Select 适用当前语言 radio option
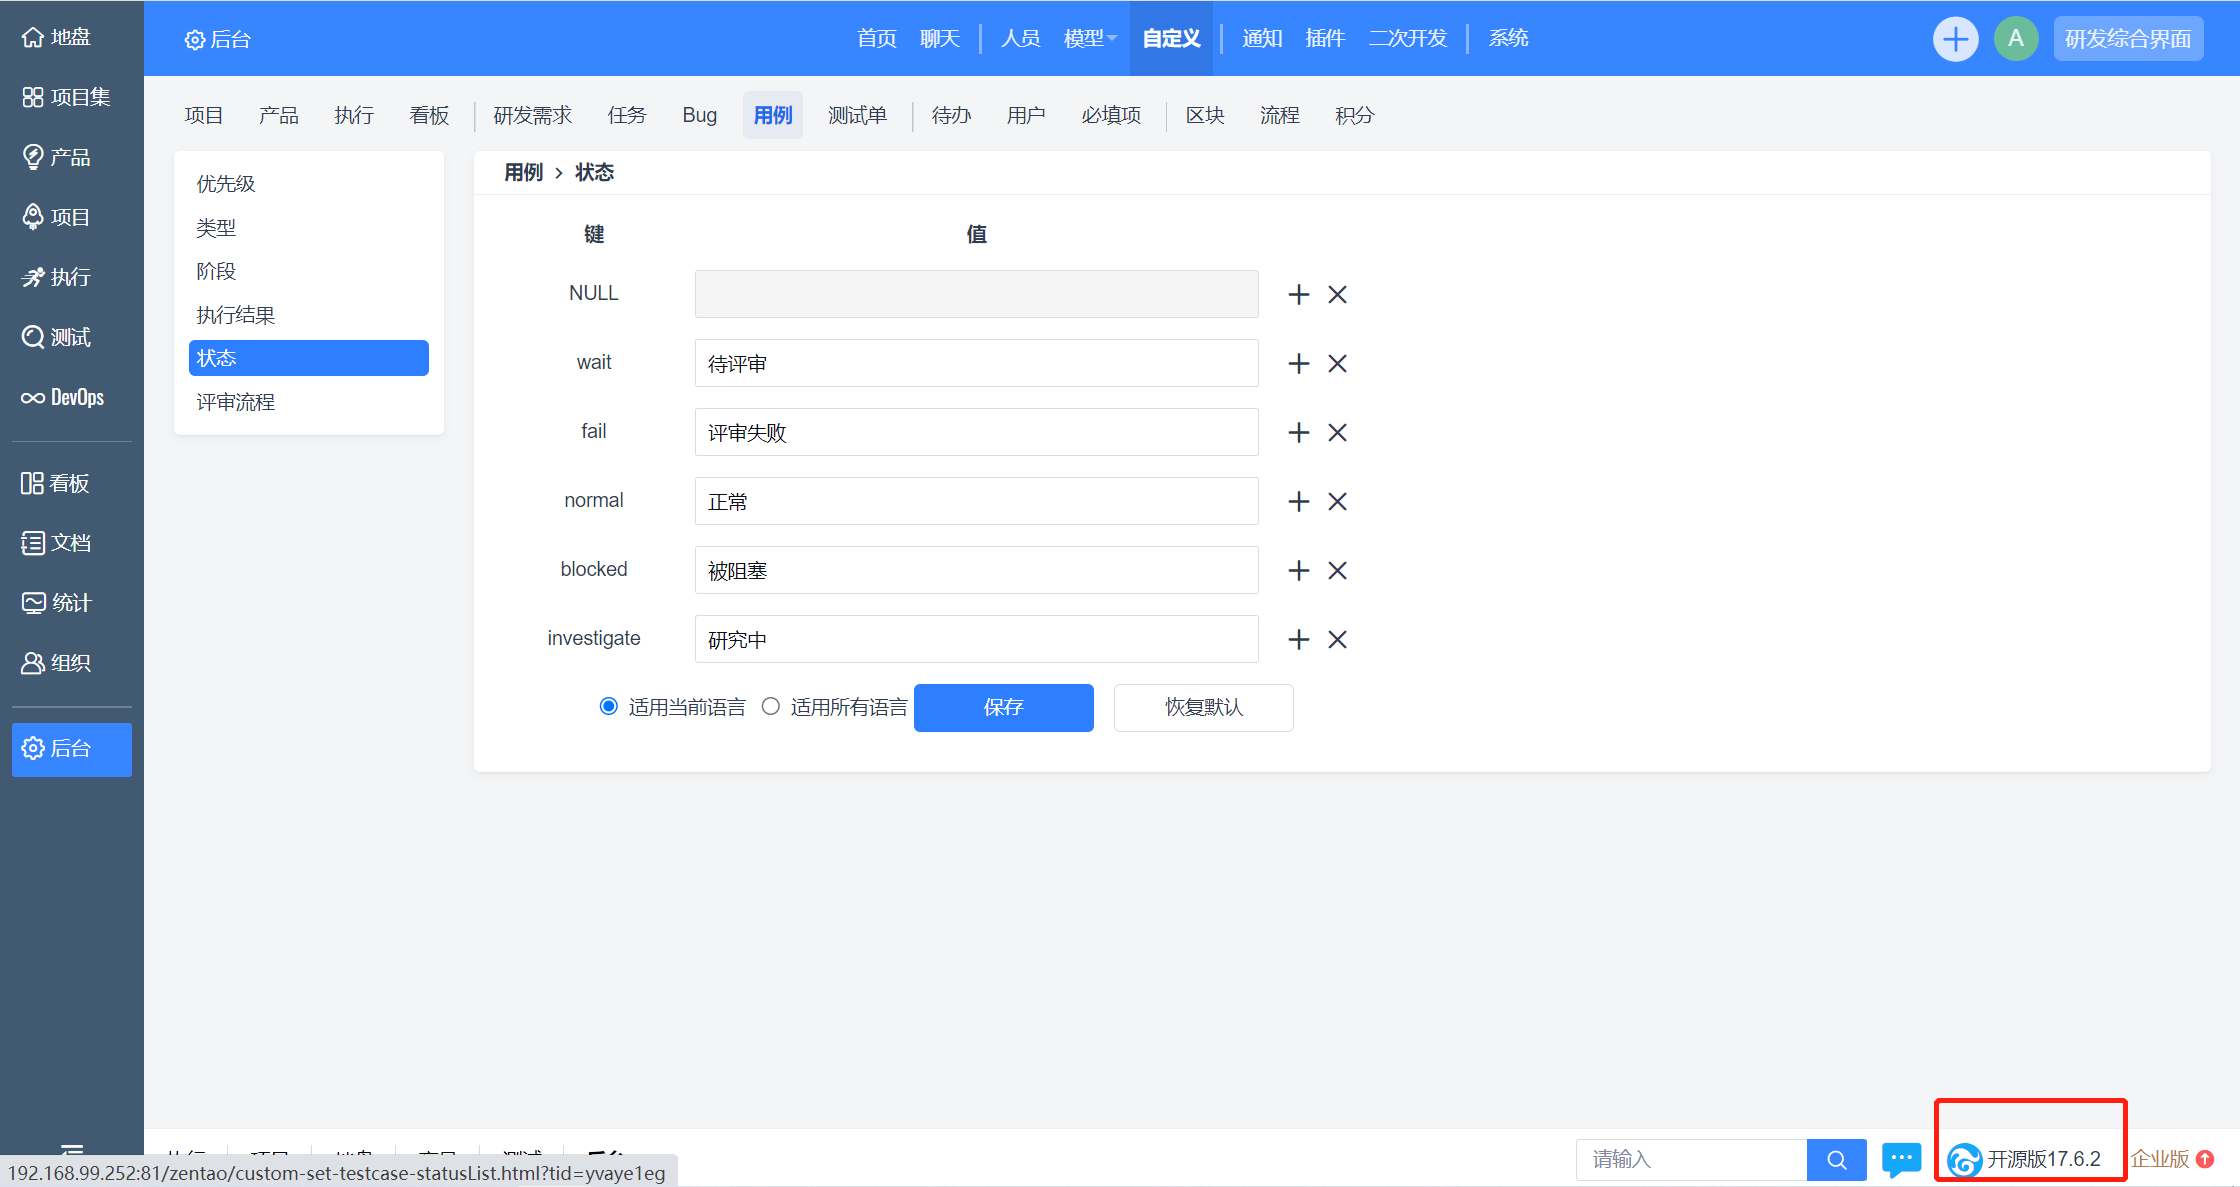The width and height of the screenshot is (2240, 1187). click(608, 707)
